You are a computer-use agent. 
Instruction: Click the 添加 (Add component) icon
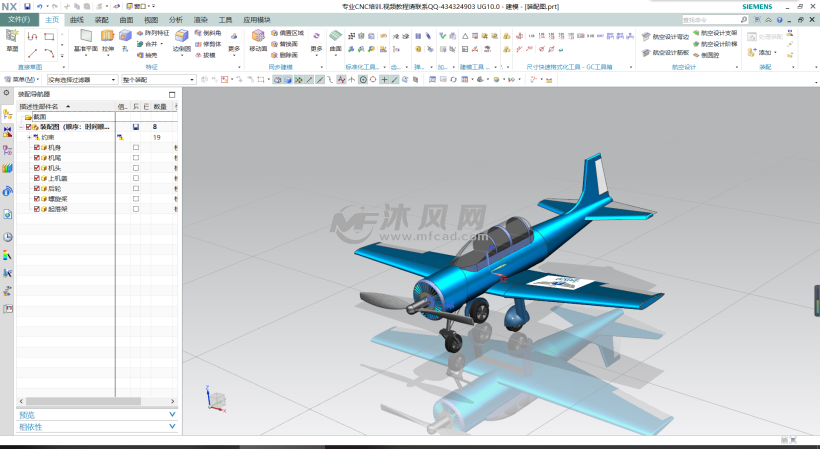click(x=765, y=52)
